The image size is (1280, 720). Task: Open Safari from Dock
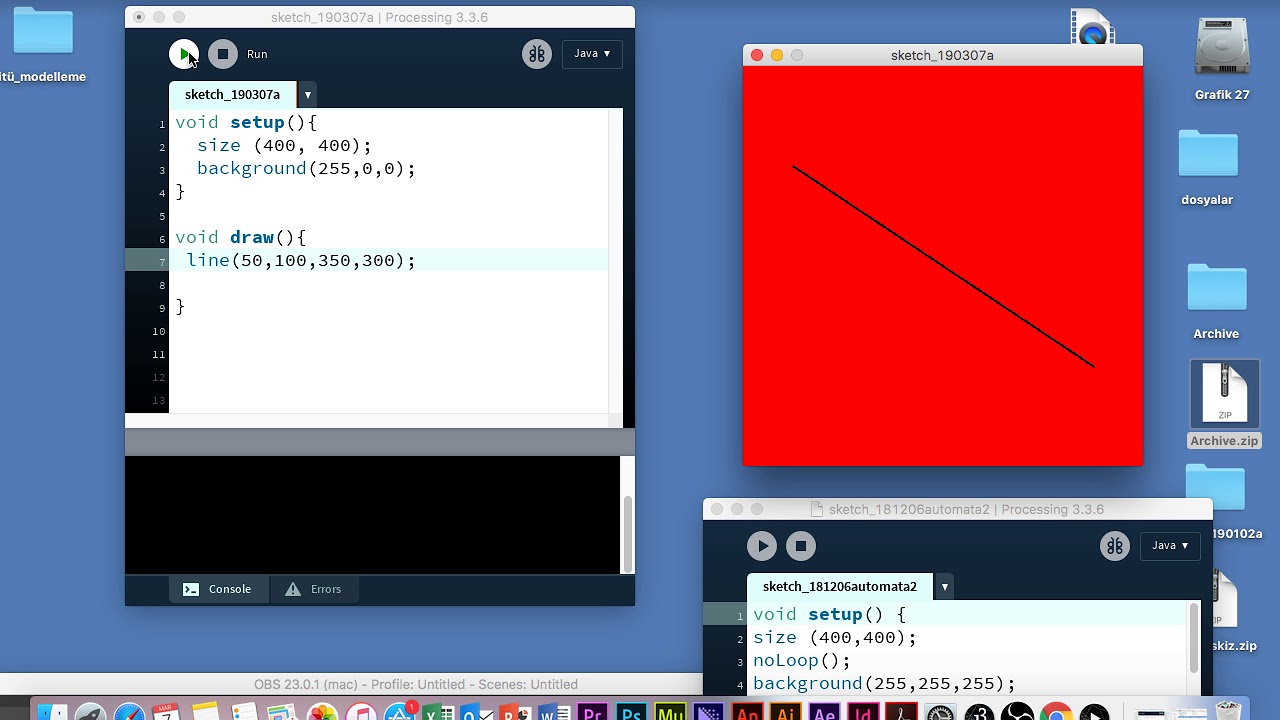(129, 711)
